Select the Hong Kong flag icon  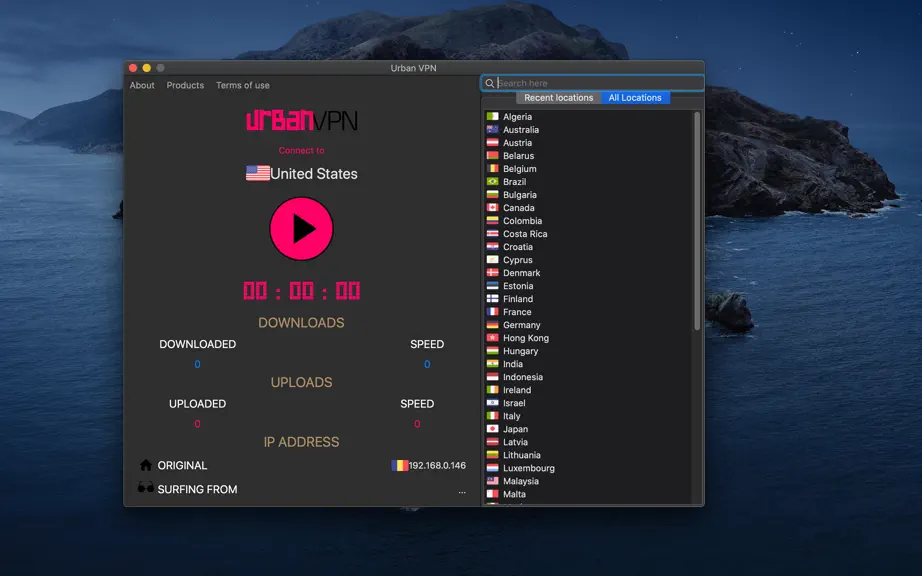(x=492, y=338)
